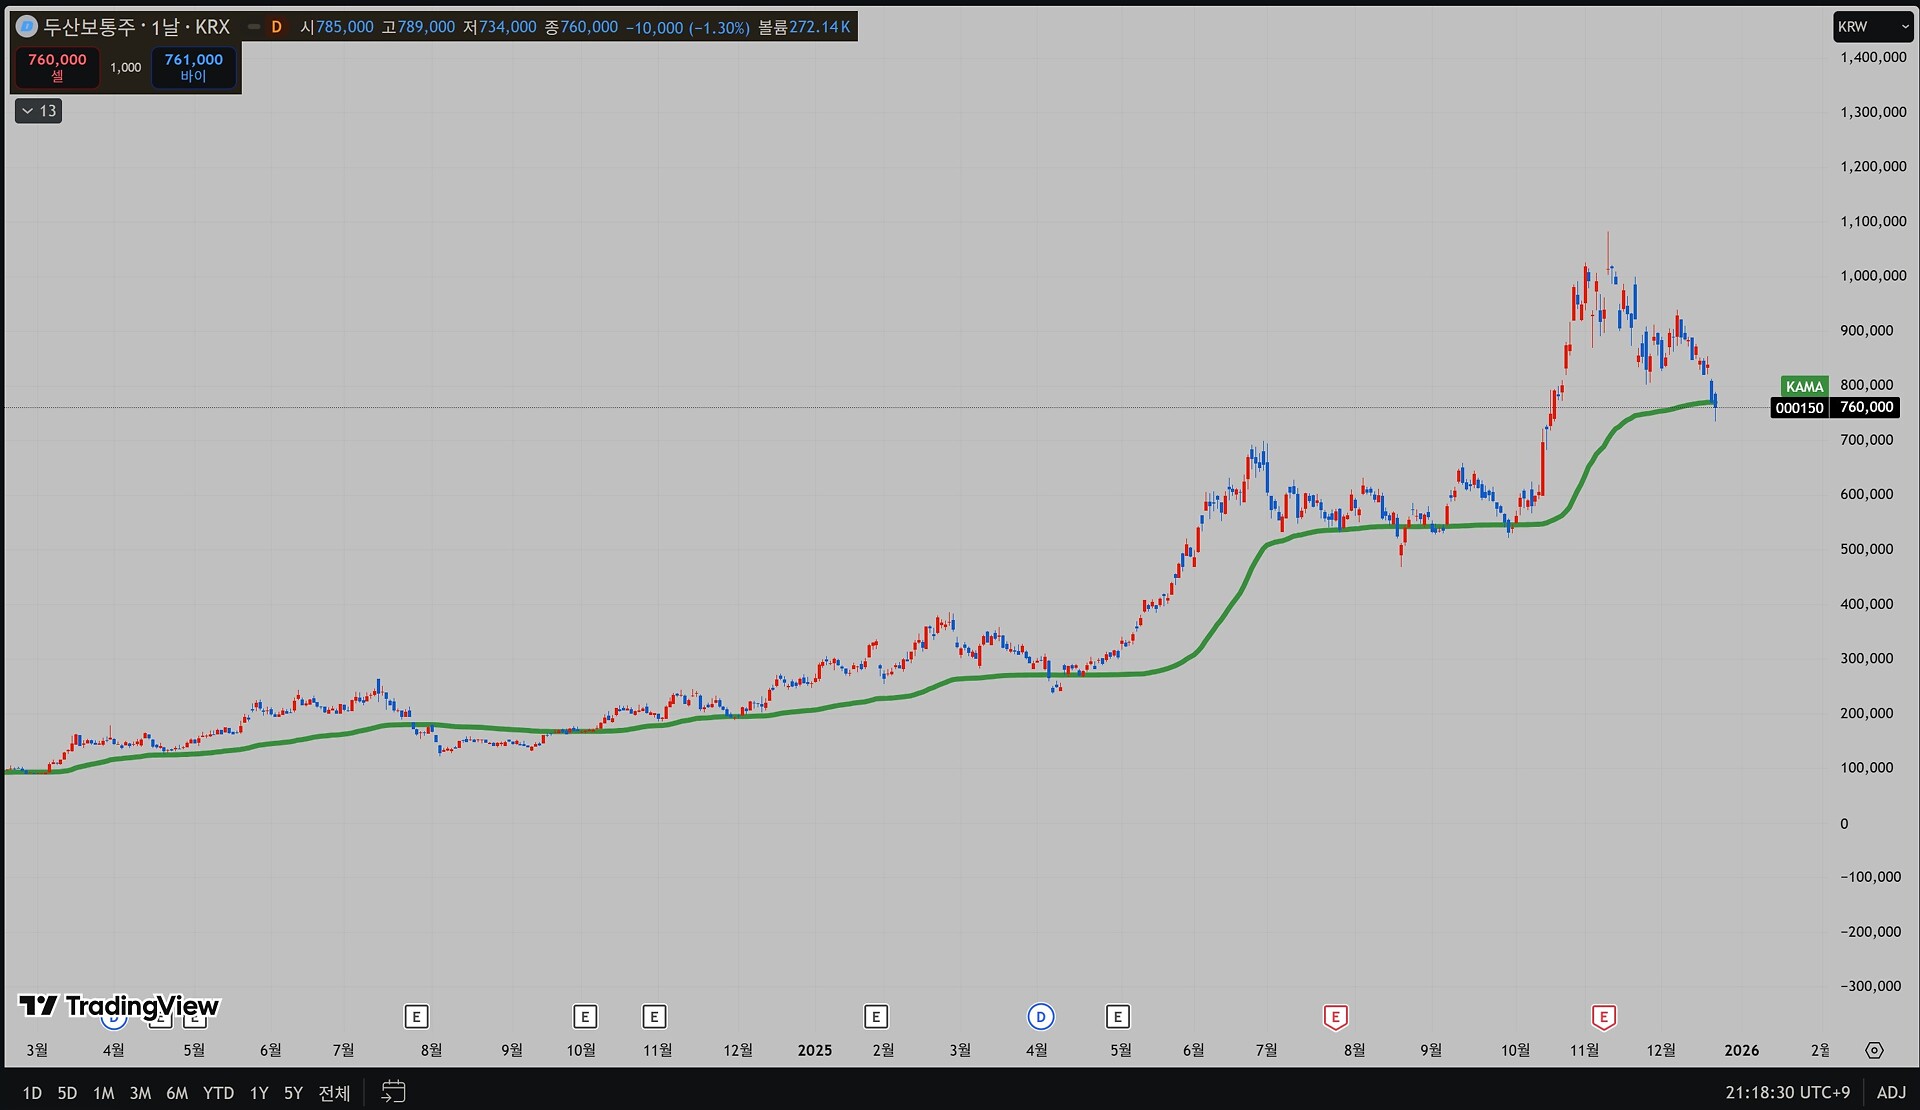Click the blue dividend D marker near 4월 2025

point(1040,1017)
